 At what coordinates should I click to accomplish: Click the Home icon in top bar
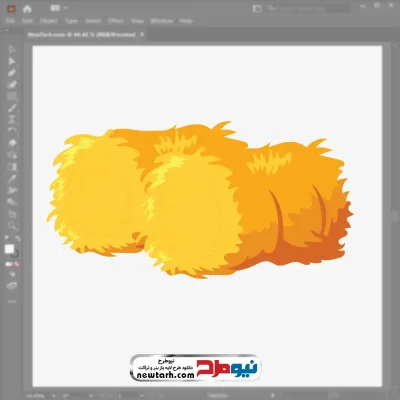pos(27,9)
